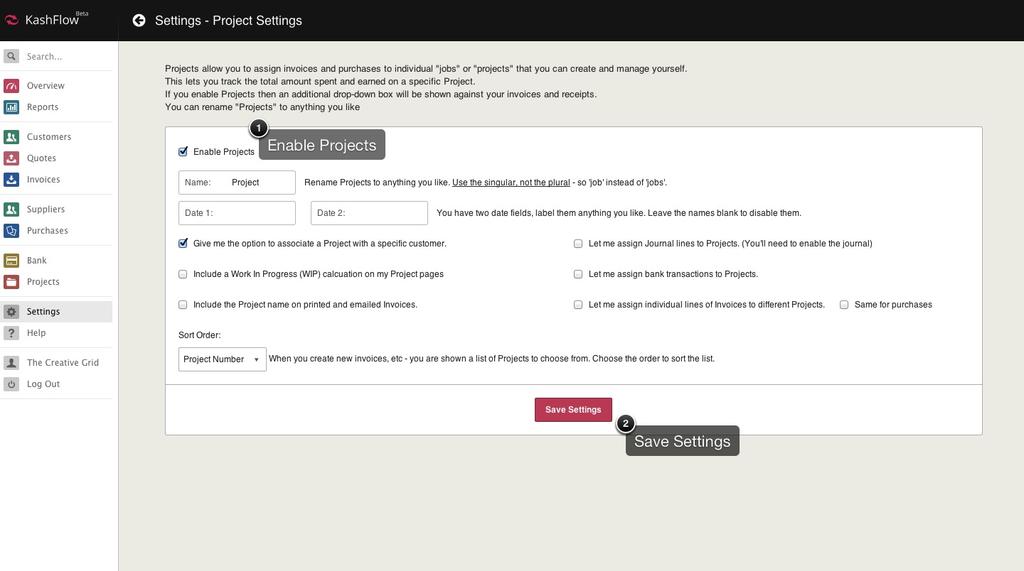
Task: Click The Creative Grid account link
Action: coord(62,363)
